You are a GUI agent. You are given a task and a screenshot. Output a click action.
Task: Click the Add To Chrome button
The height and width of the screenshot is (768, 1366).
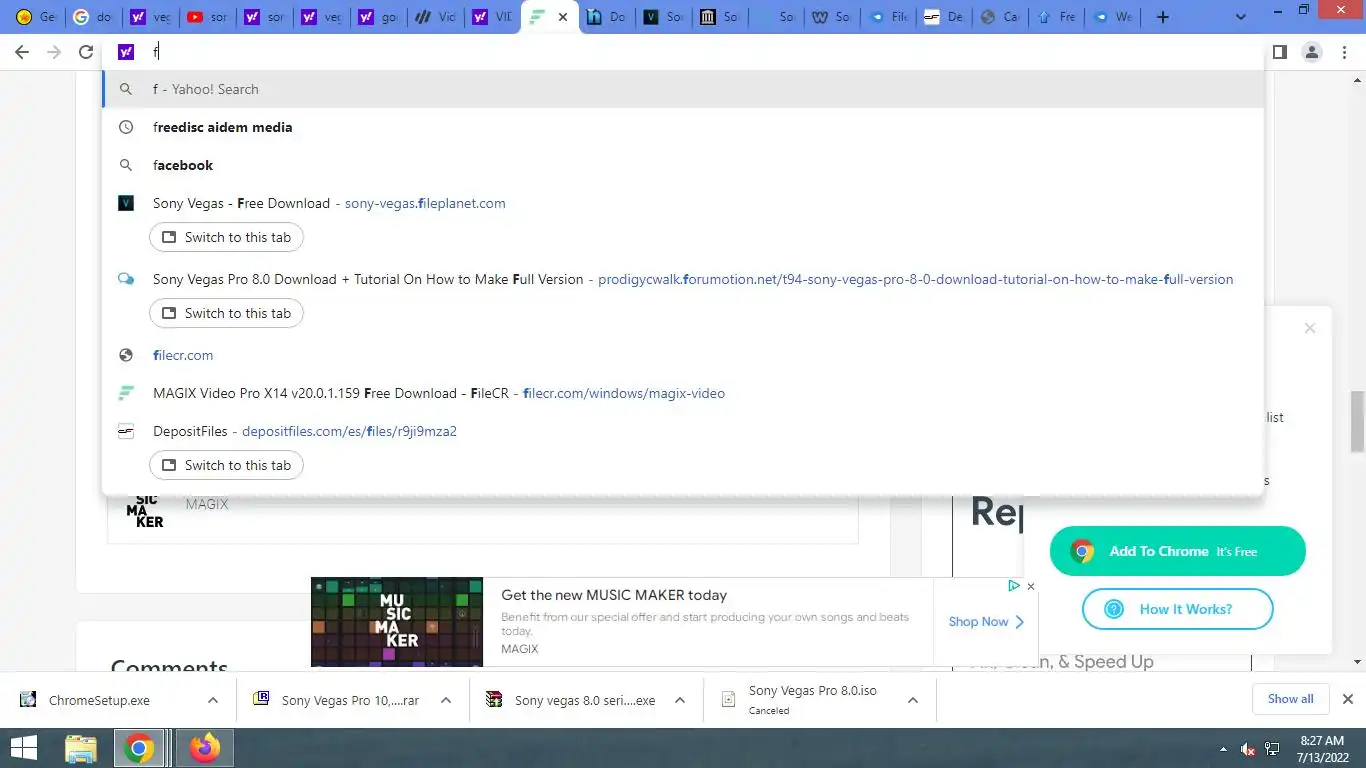point(1177,551)
